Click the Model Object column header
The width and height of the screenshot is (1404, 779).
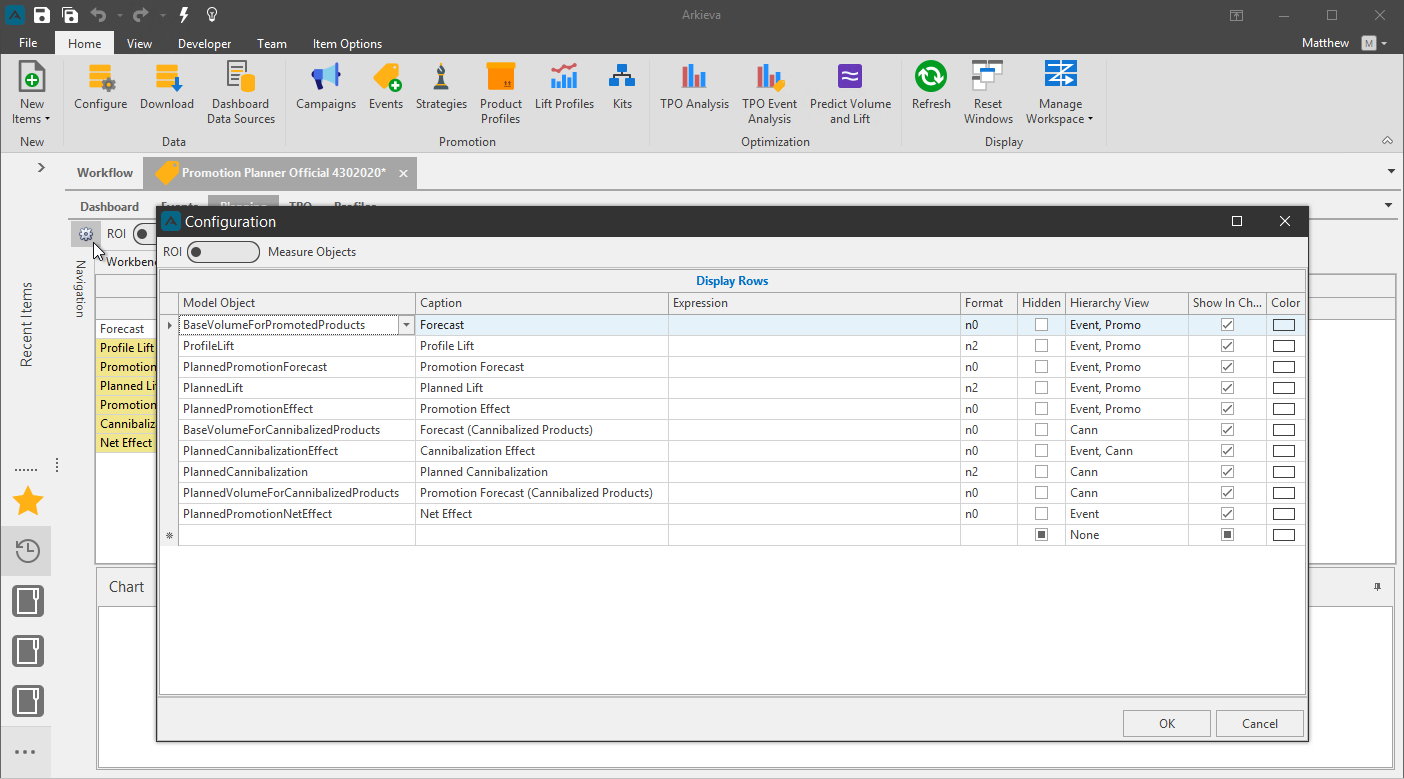(297, 303)
